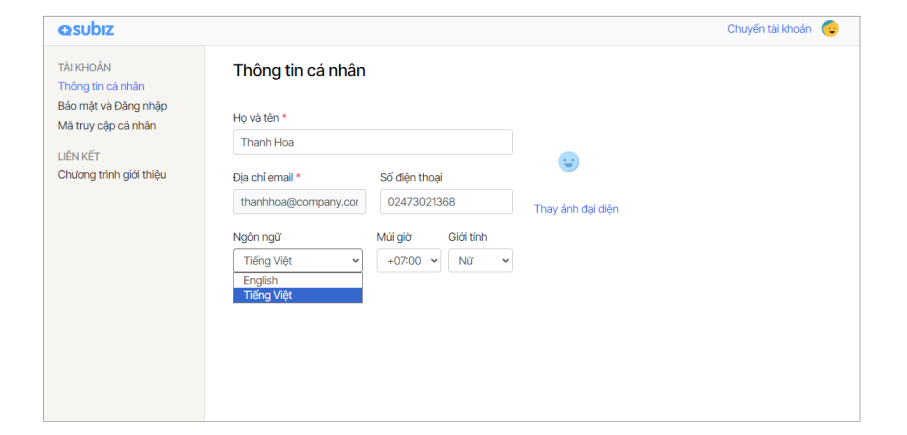Click the smiley profile picture placeholder
The image size is (907, 435).
tap(568, 162)
